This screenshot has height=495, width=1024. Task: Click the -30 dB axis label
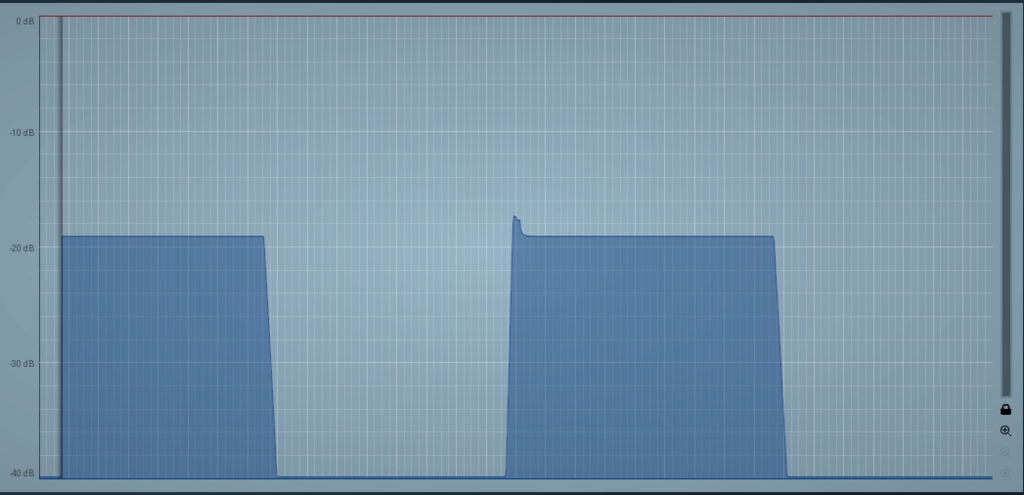point(22,363)
